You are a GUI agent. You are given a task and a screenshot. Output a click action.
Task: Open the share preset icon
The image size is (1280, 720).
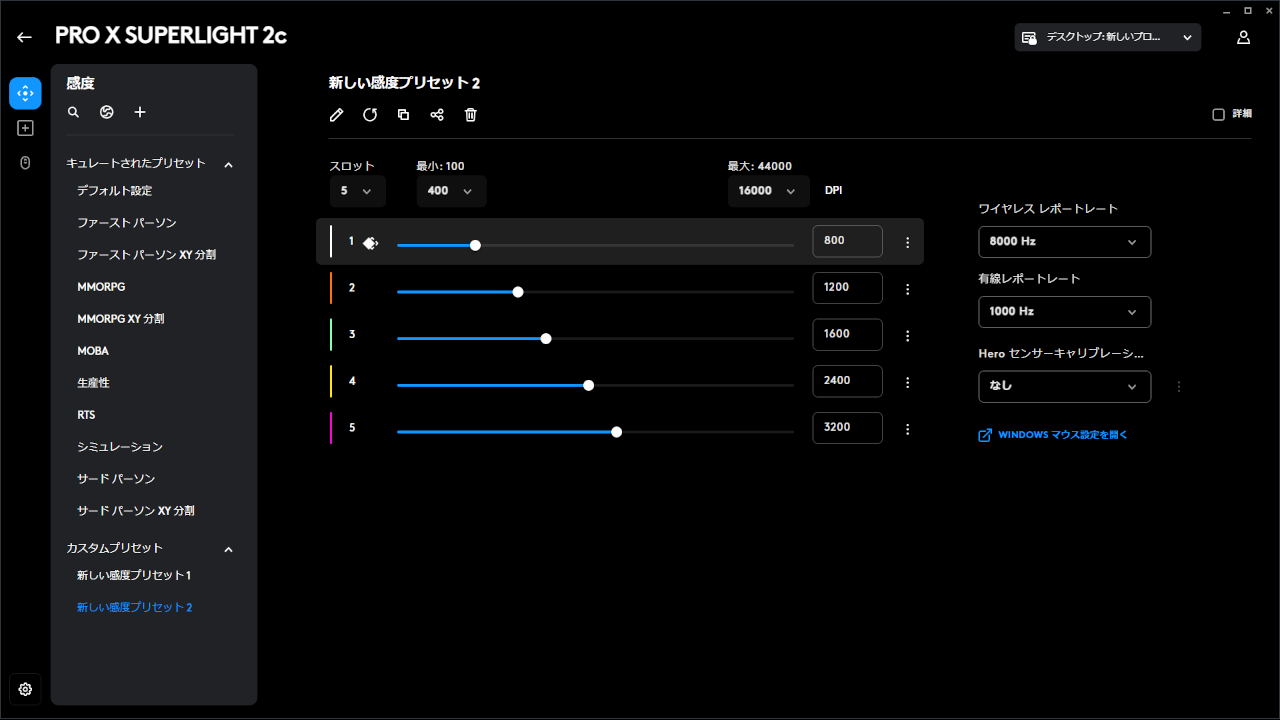point(436,115)
